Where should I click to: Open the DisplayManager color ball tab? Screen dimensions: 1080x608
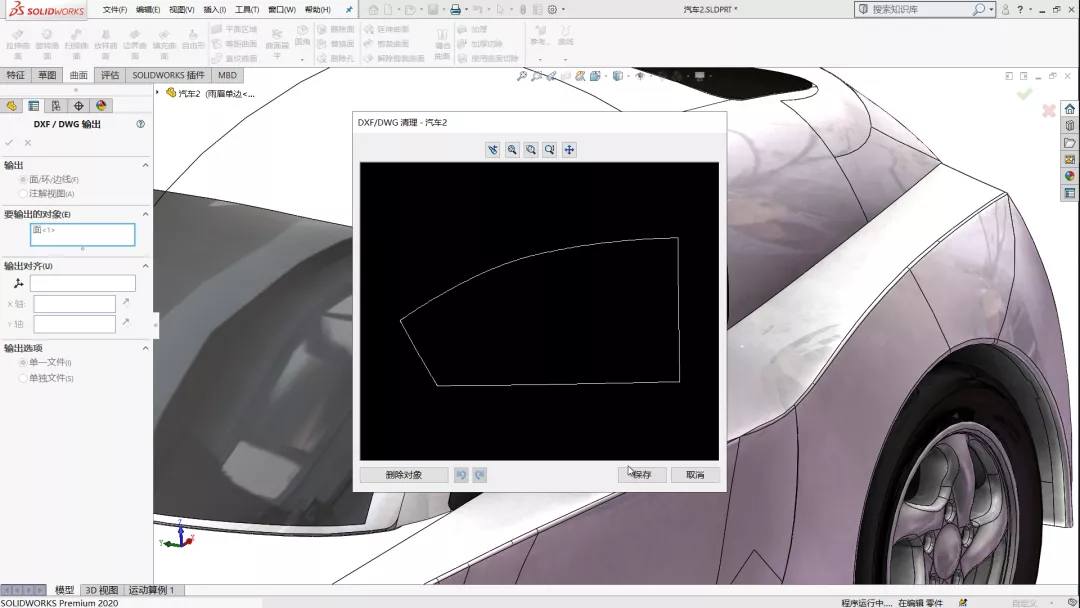coord(100,106)
